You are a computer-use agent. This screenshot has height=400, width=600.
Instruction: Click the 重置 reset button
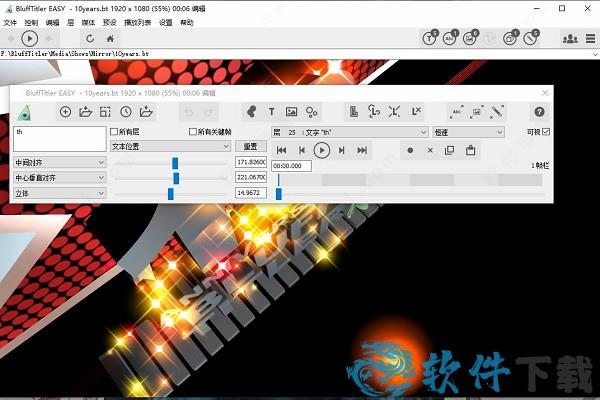pyautogui.click(x=250, y=146)
